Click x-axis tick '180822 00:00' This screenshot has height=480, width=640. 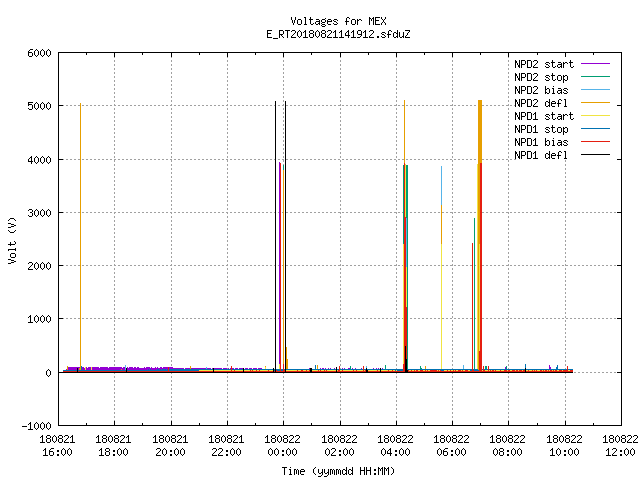[282, 446]
